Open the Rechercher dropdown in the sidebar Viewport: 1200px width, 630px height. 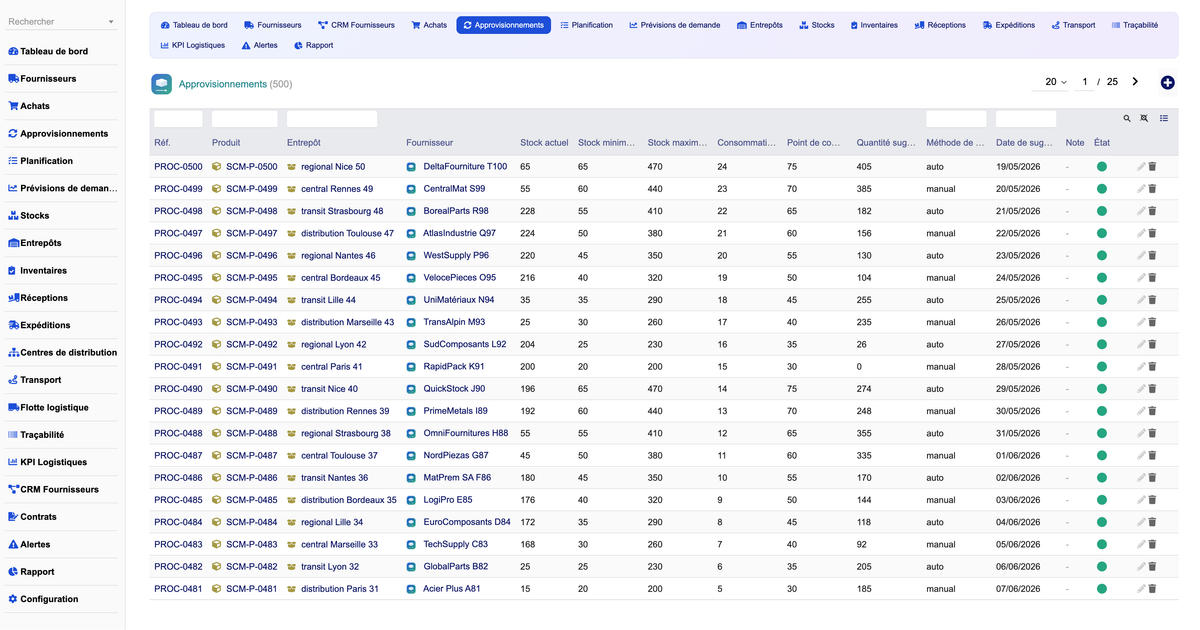[x=62, y=21]
